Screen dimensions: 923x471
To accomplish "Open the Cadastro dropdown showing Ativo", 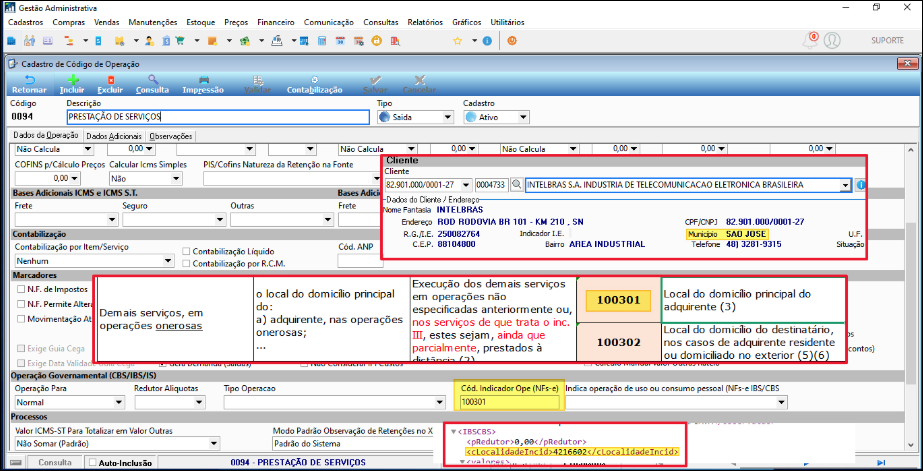I will tap(496, 117).
